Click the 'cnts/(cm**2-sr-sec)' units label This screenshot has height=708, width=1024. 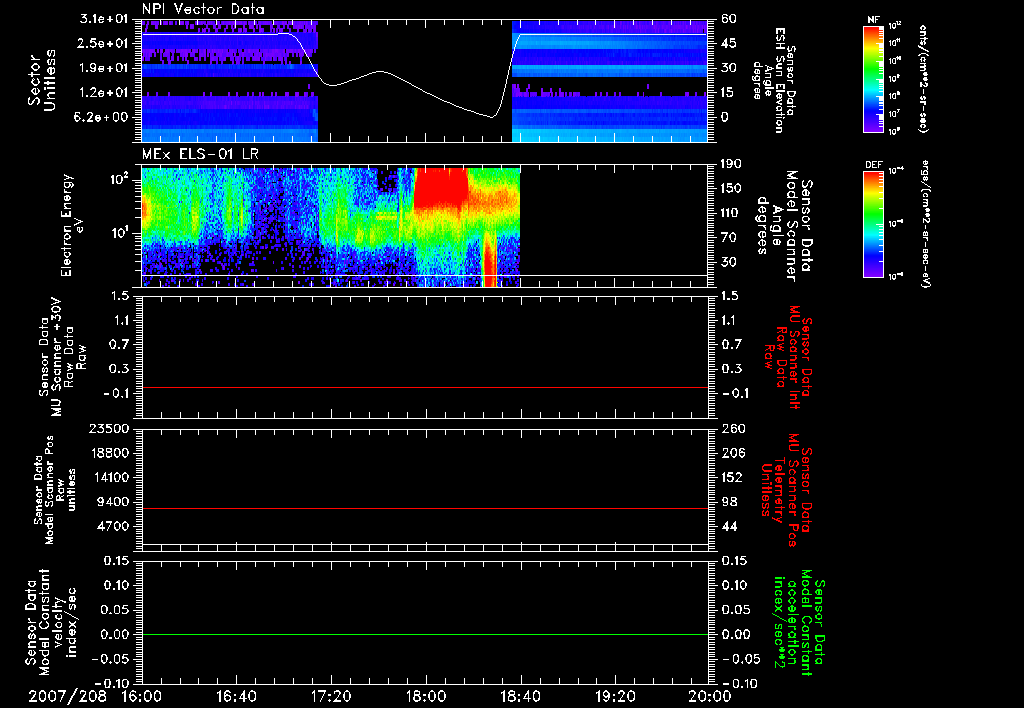tap(923, 79)
